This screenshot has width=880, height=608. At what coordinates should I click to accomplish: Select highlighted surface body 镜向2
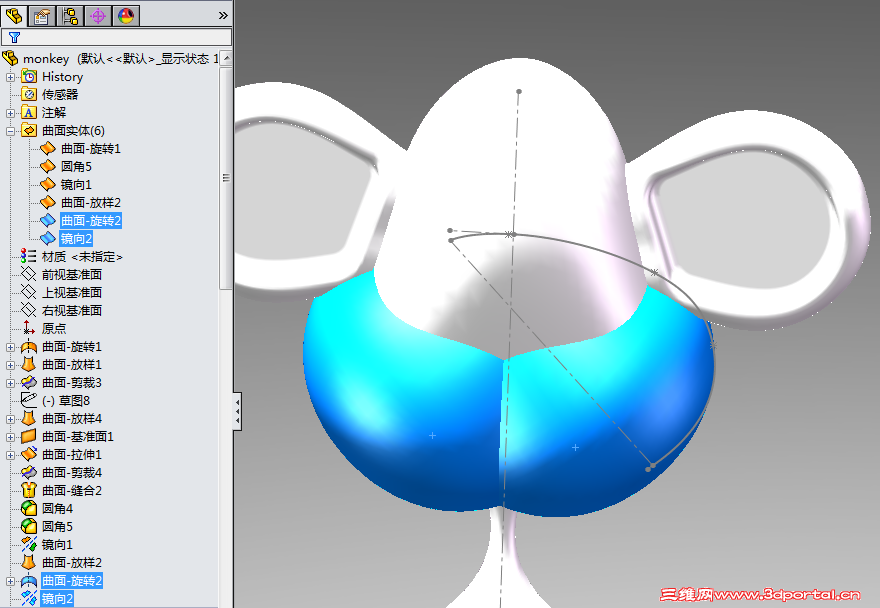(76, 239)
